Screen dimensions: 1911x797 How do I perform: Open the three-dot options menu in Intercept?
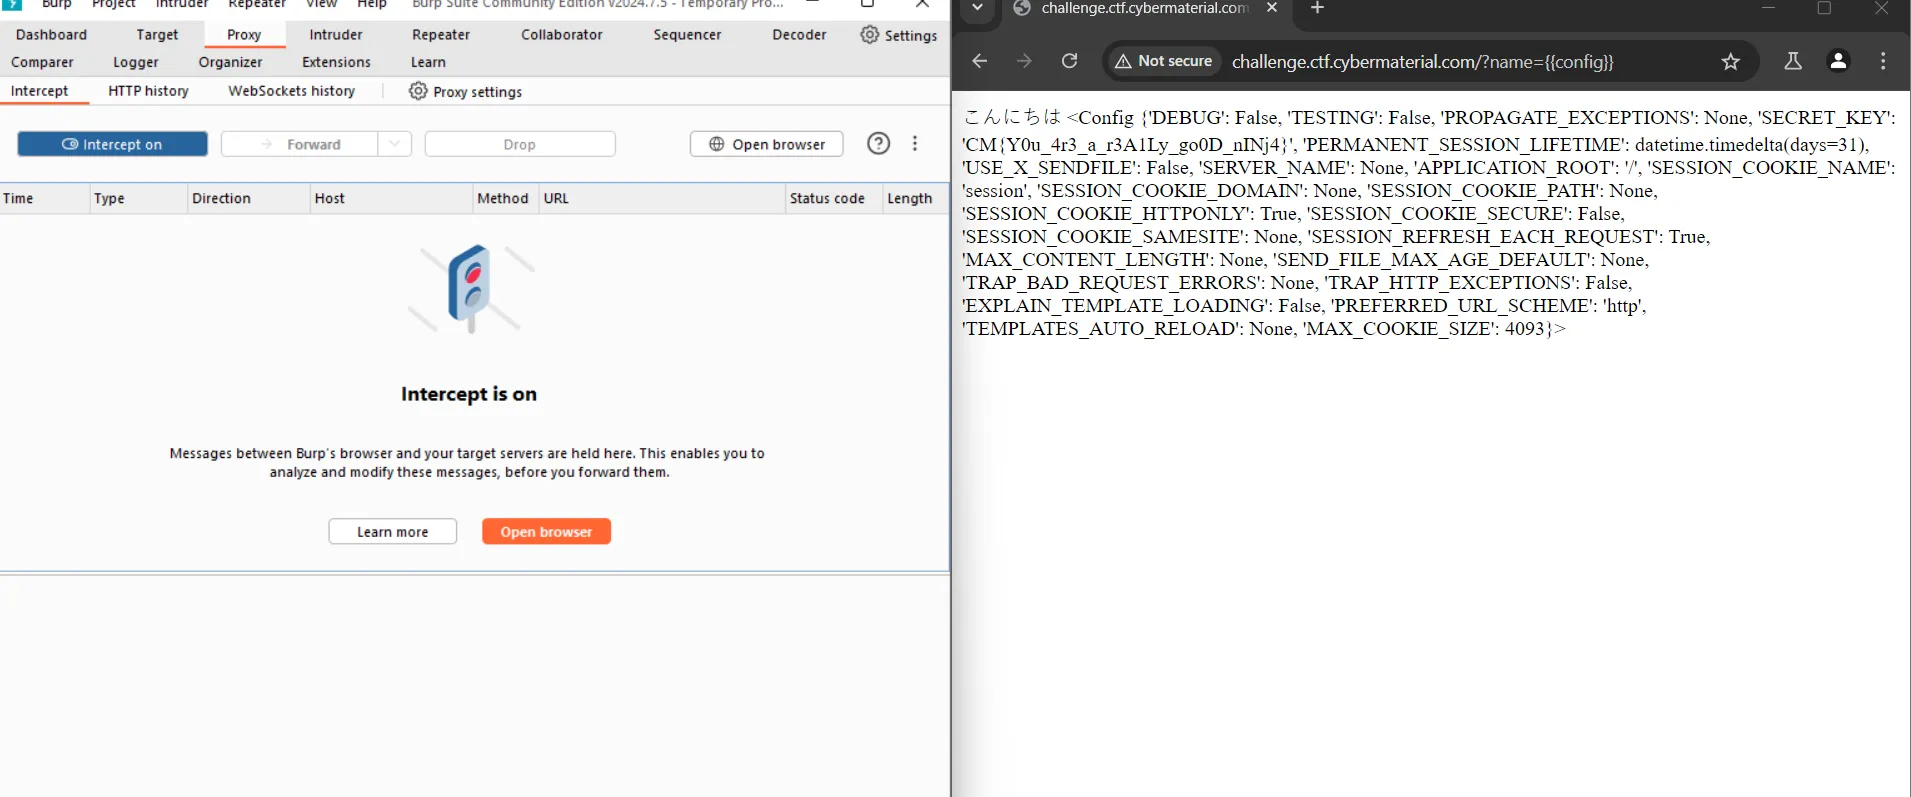[x=915, y=144]
